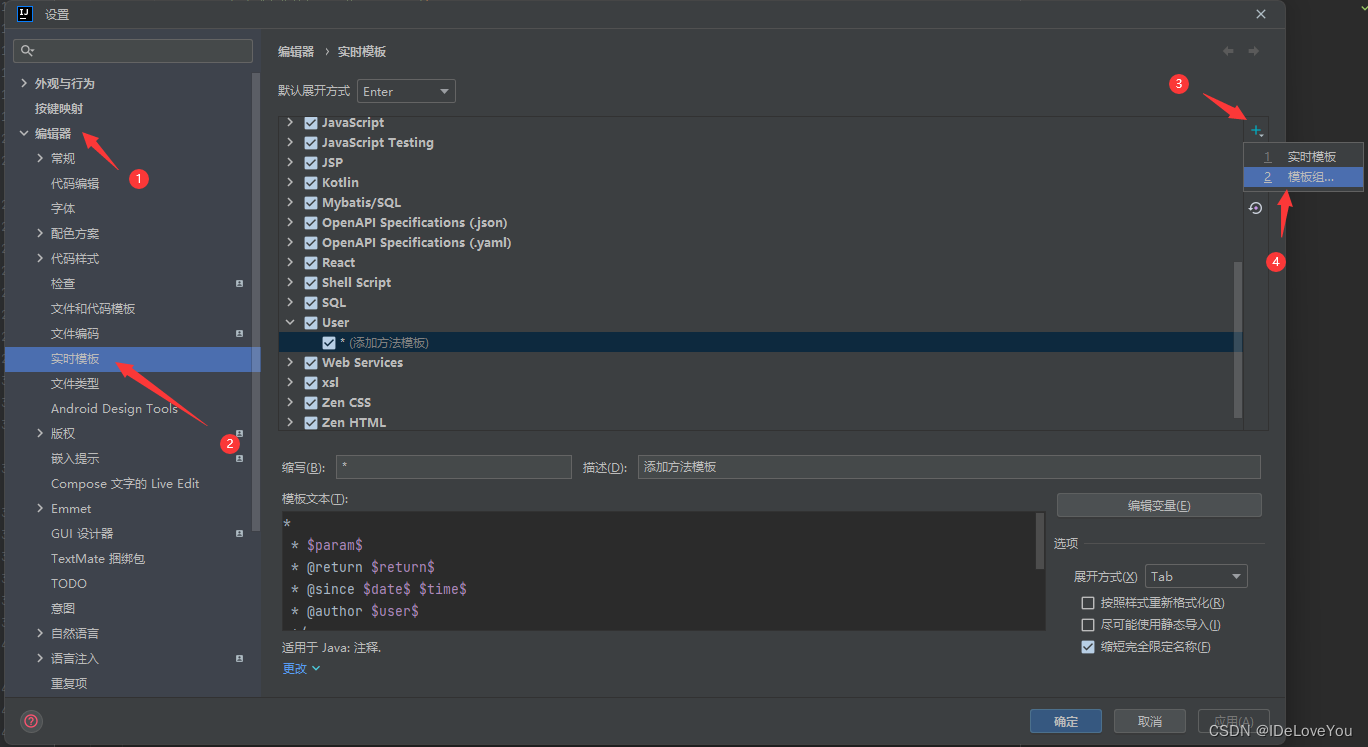Uncheck the Kotlin template group
Image resolution: width=1368 pixels, height=747 pixels.
[x=311, y=182]
